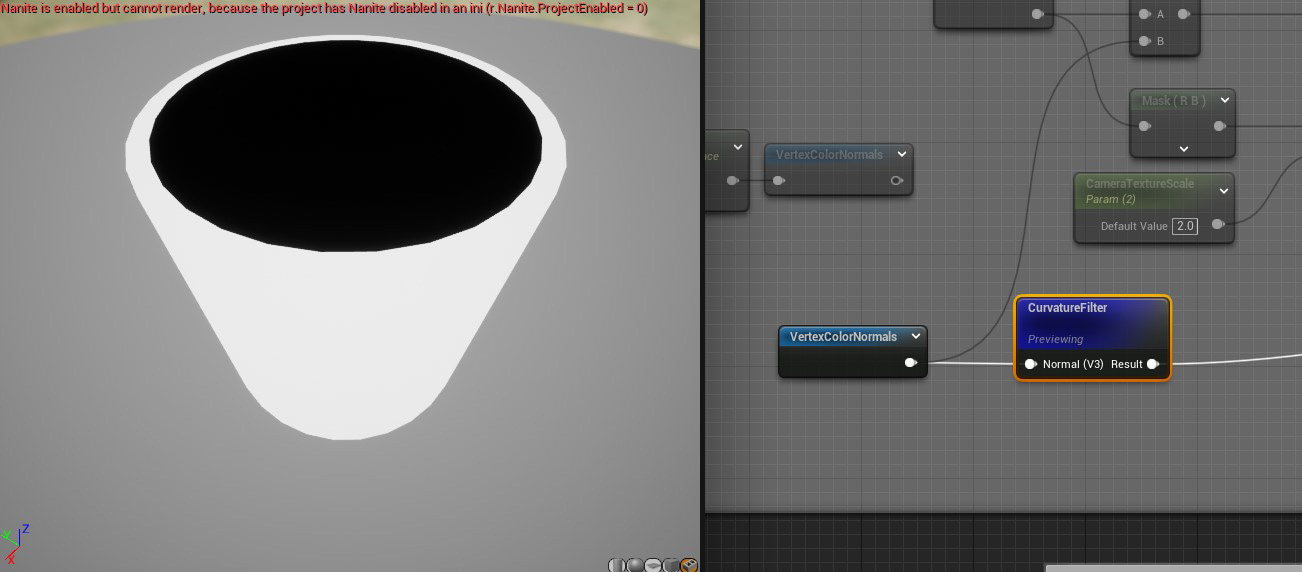
Task: Click CameraTextureScale output pin
Action: pyautogui.click(x=1218, y=225)
